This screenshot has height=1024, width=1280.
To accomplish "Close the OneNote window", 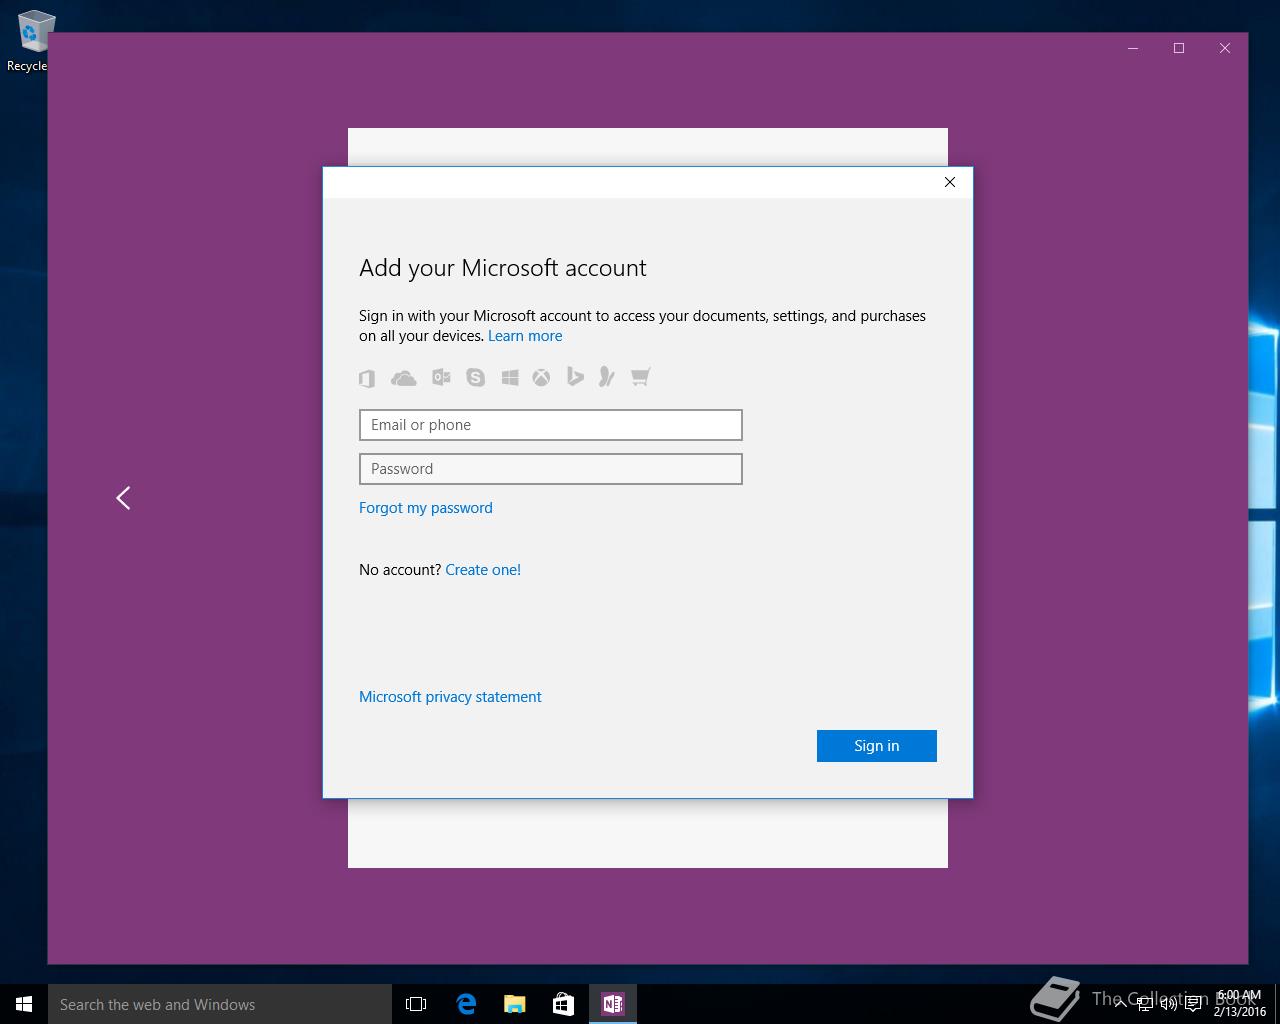I will (x=1225, y=48).
